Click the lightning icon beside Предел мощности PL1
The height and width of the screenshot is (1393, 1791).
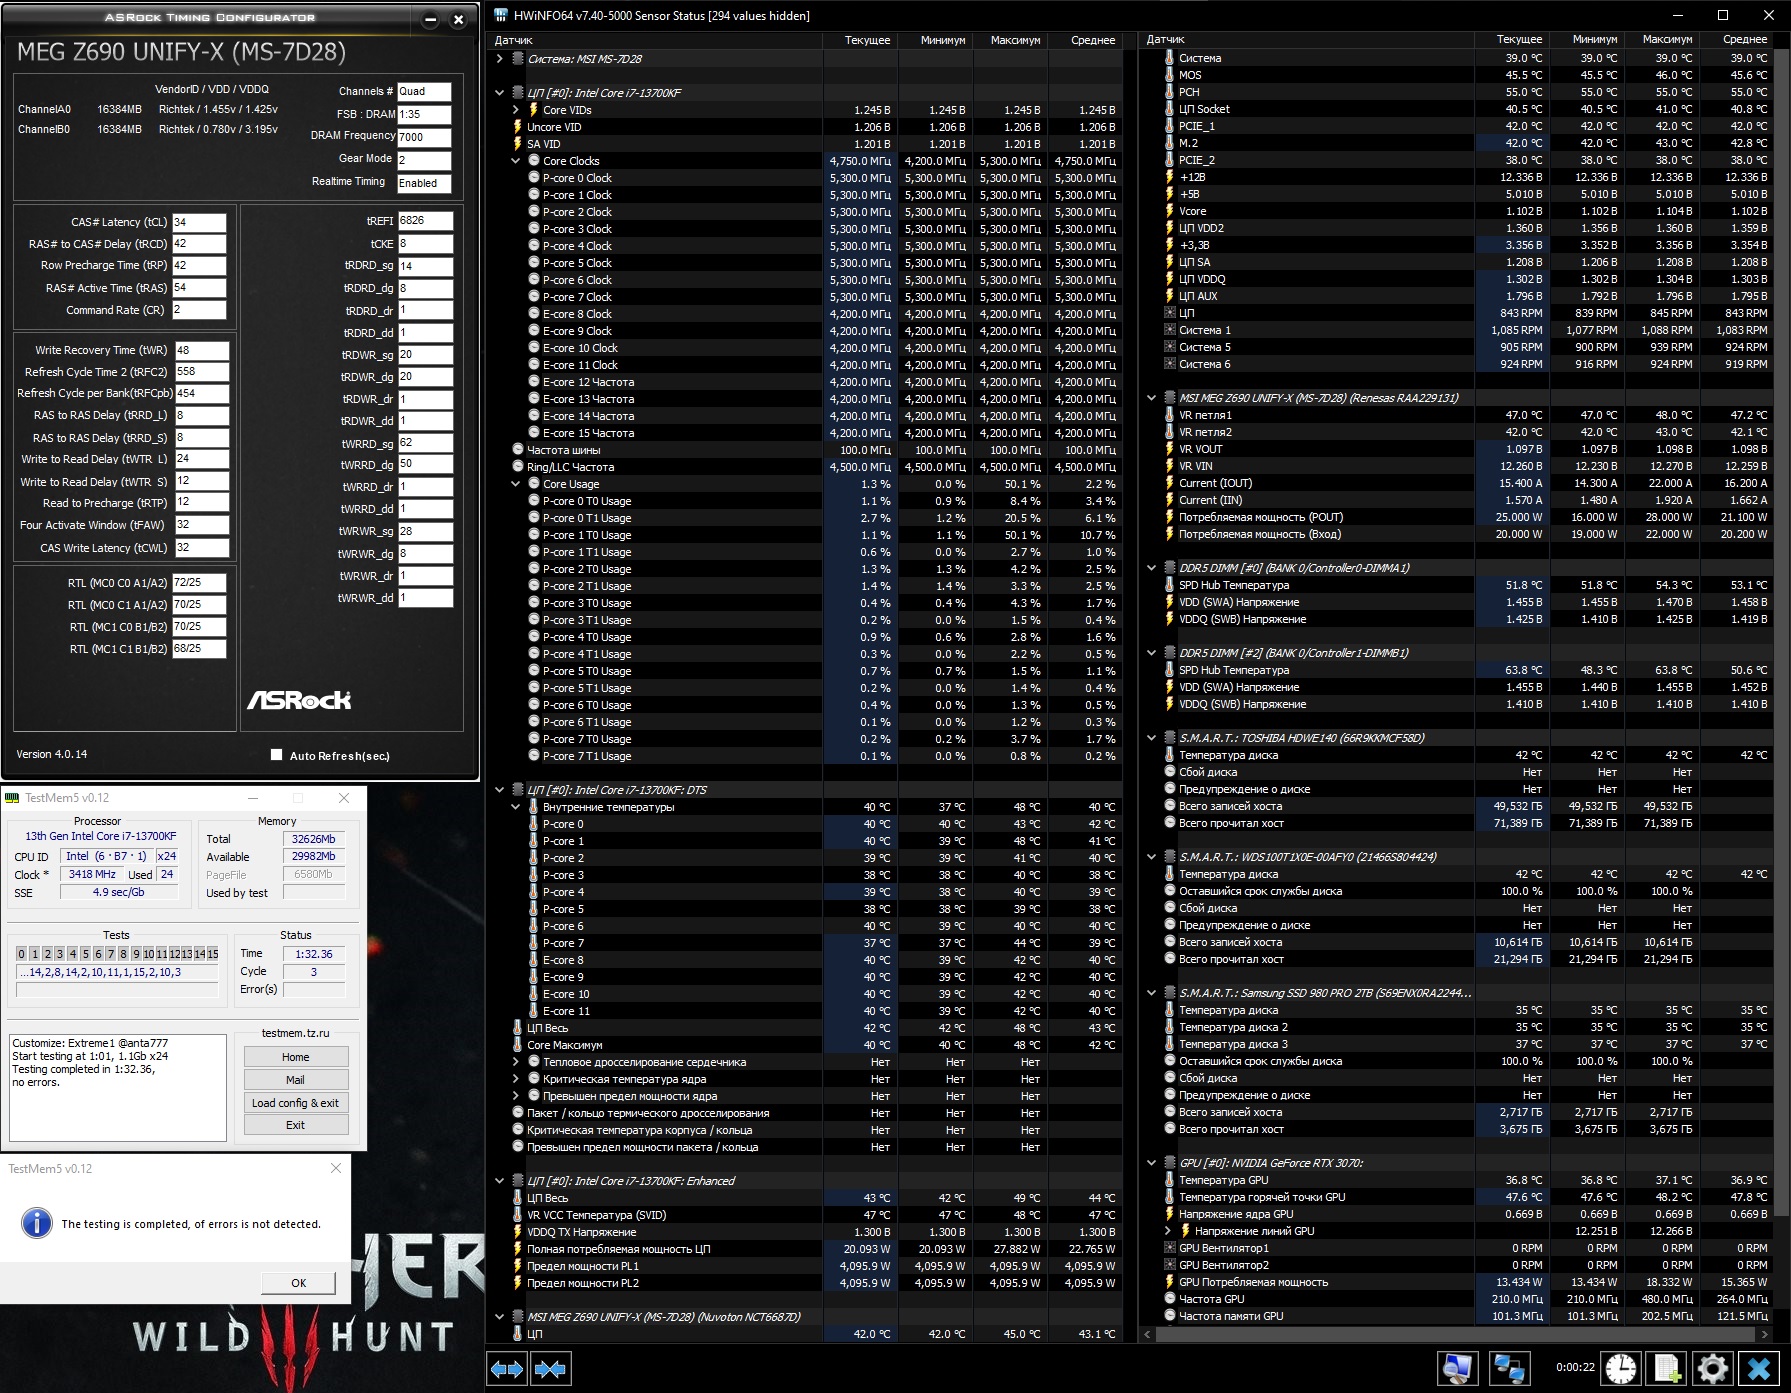pyautogui.click(x=517, y=1266)
